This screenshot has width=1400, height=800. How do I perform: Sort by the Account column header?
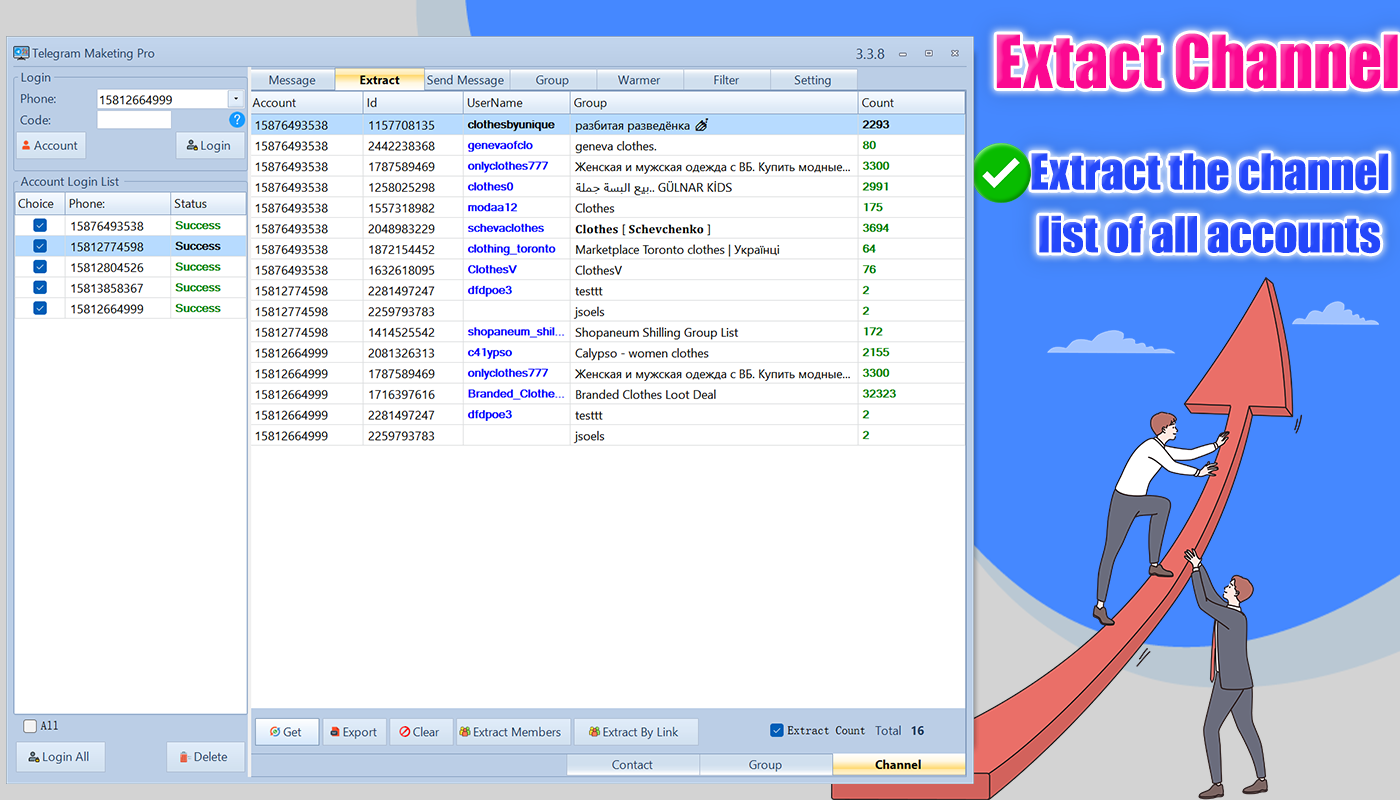306,103
